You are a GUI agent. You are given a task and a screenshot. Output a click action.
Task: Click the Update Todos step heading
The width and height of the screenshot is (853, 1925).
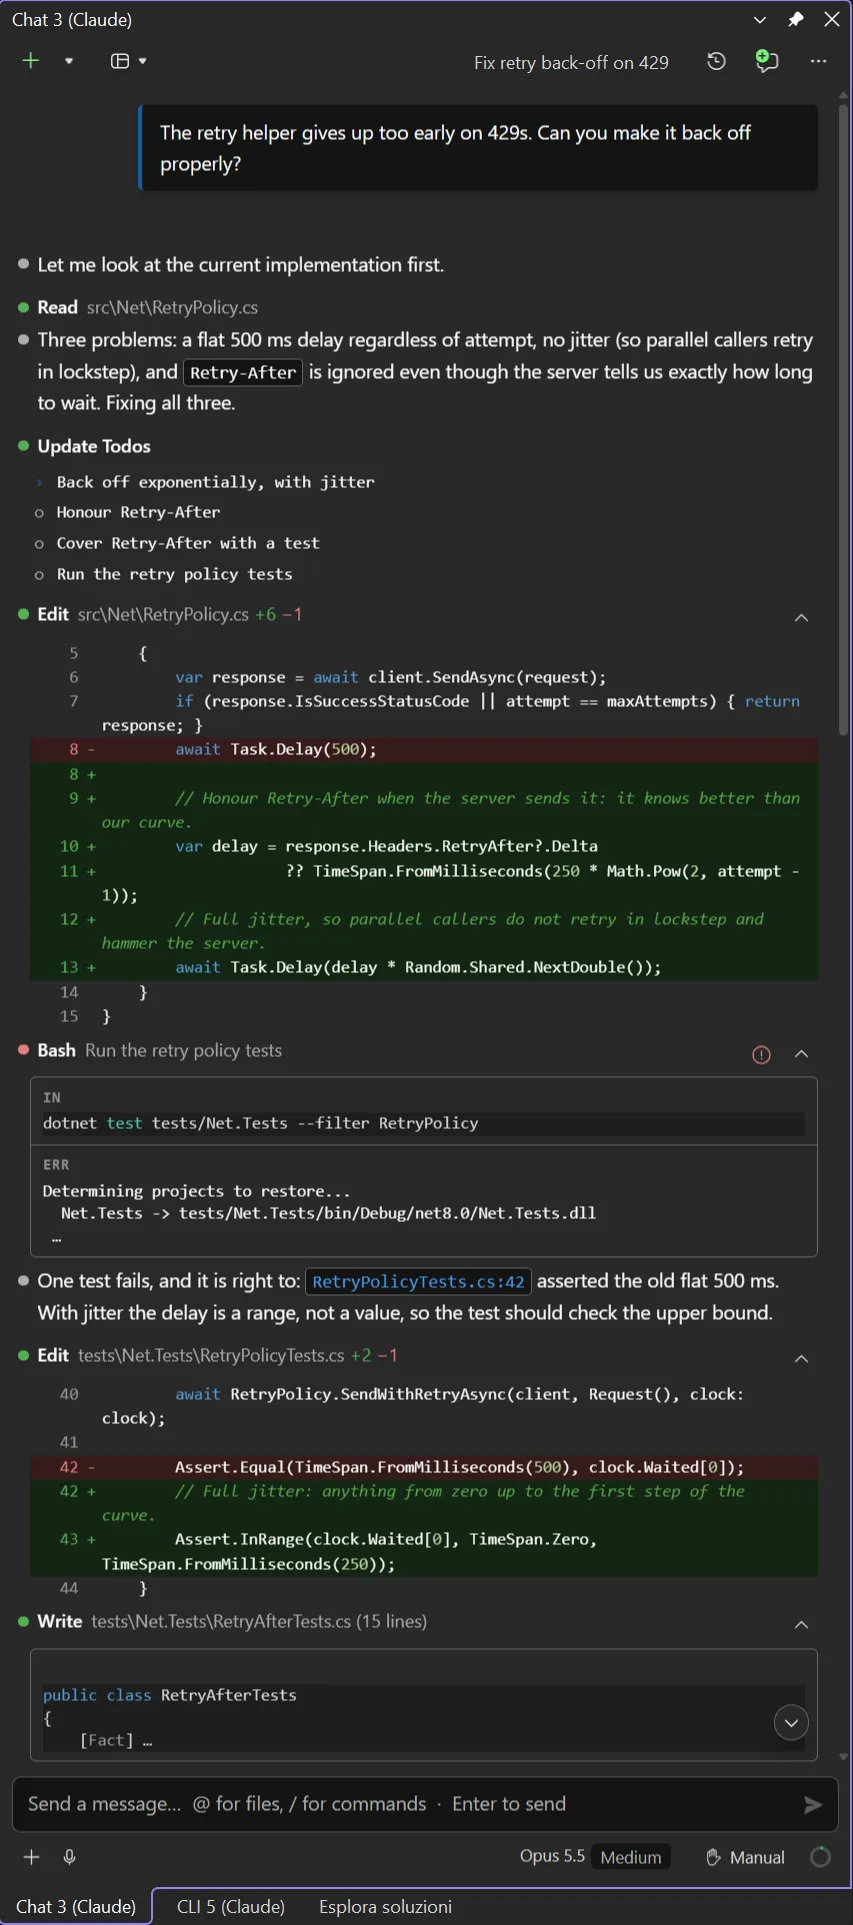click(x=94, y=446)
